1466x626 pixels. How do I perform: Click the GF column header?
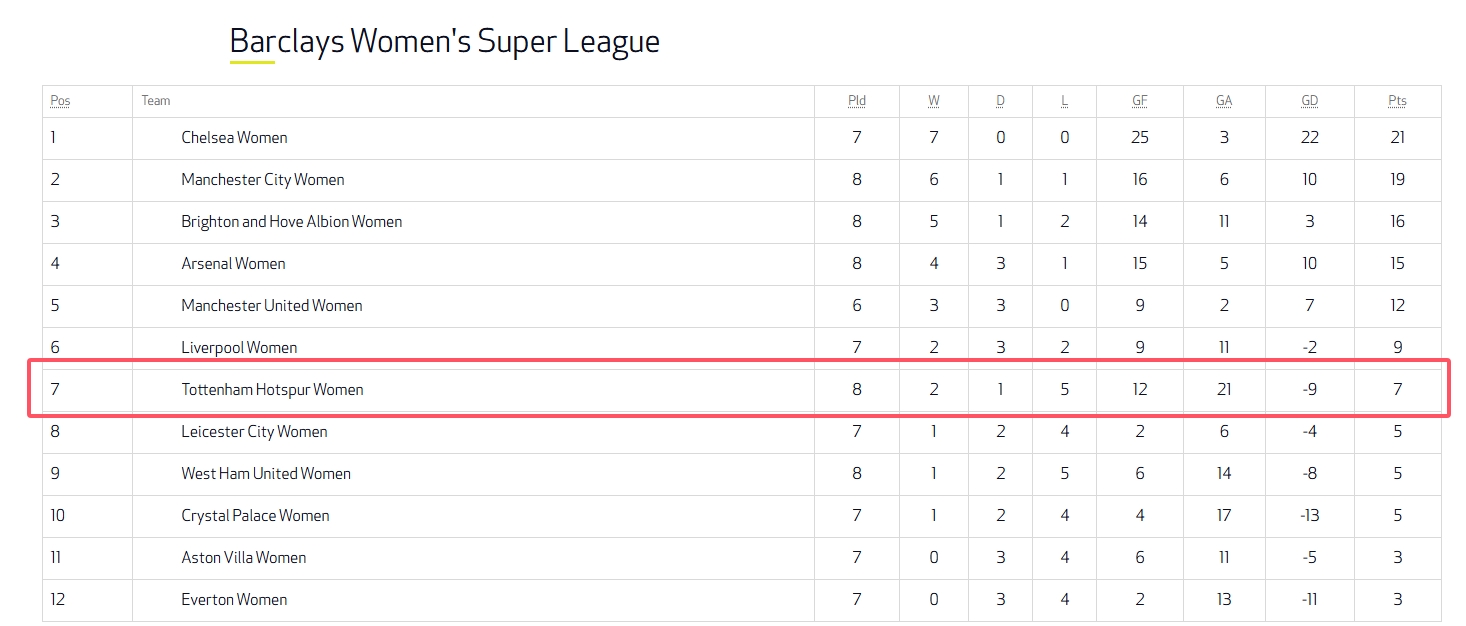click(1139, 101)
